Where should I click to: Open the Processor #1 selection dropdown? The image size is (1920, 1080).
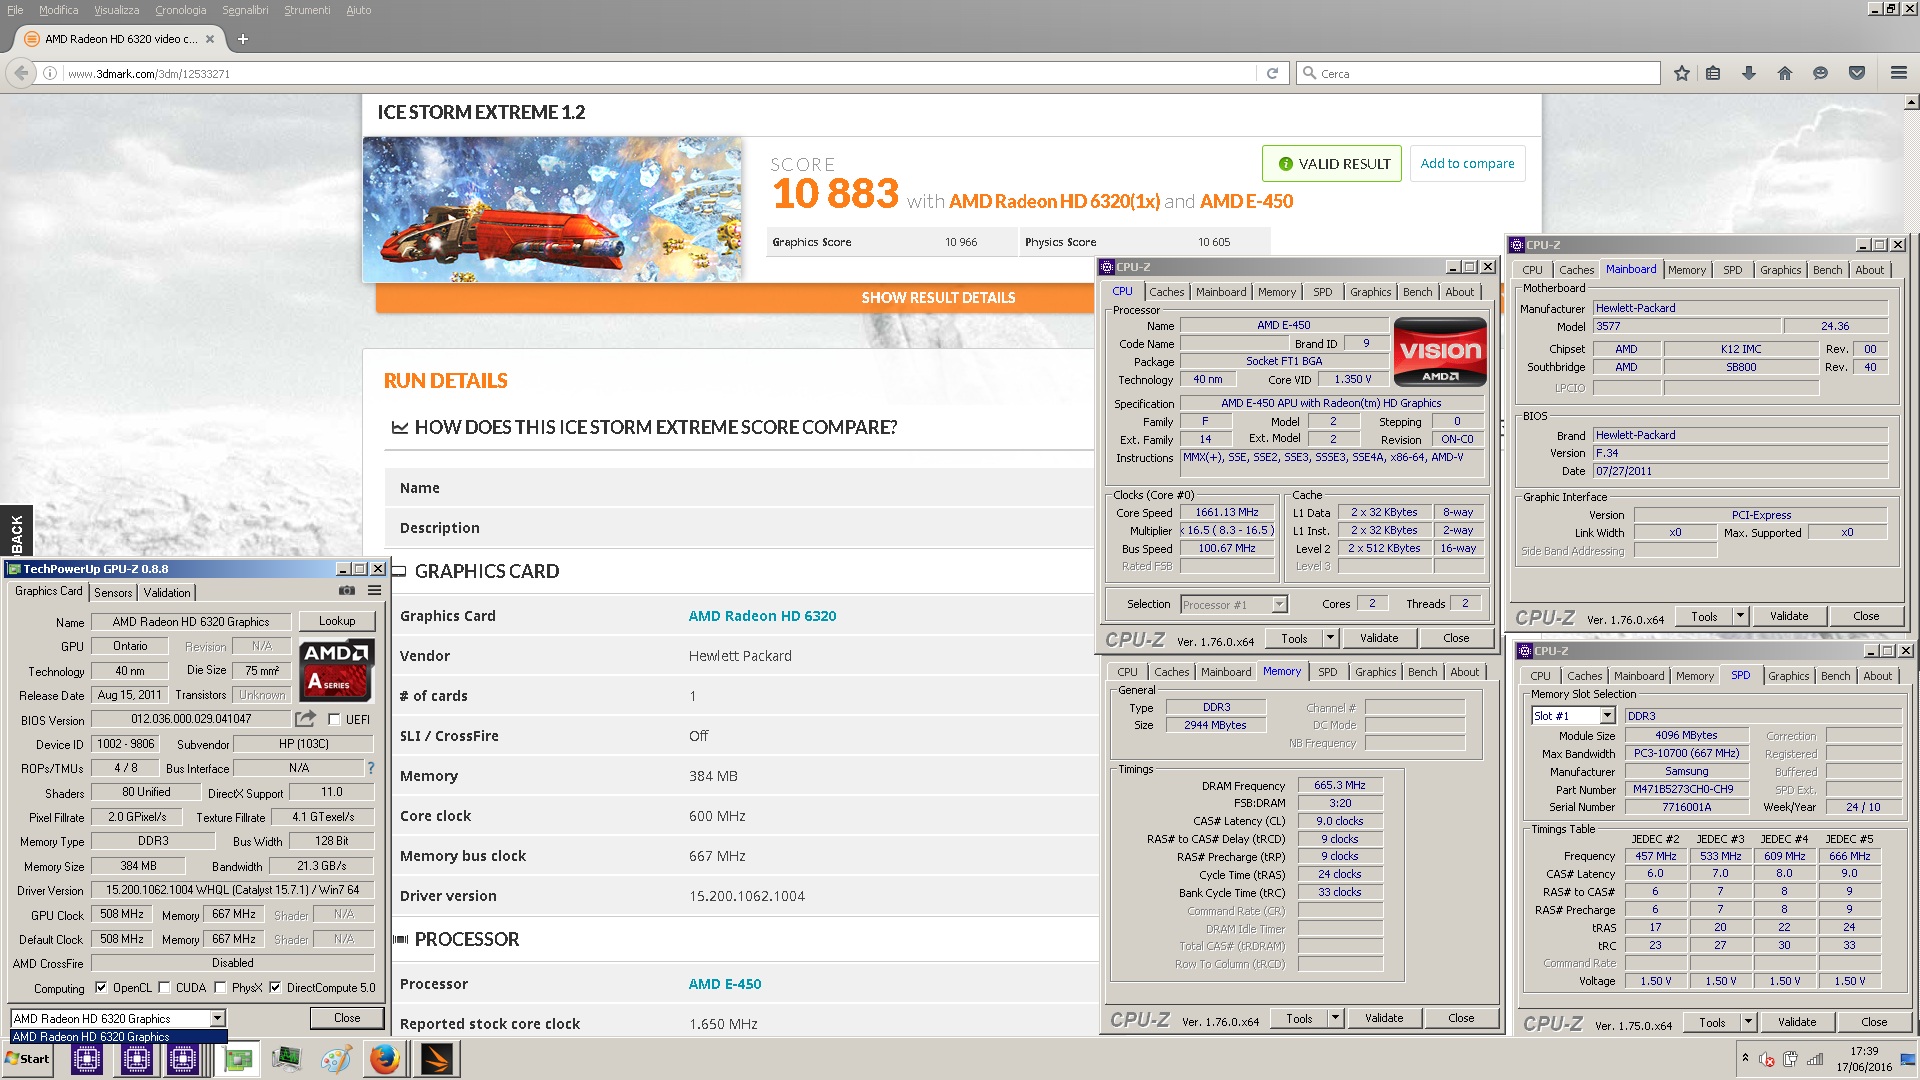(x=1279, y=605)
